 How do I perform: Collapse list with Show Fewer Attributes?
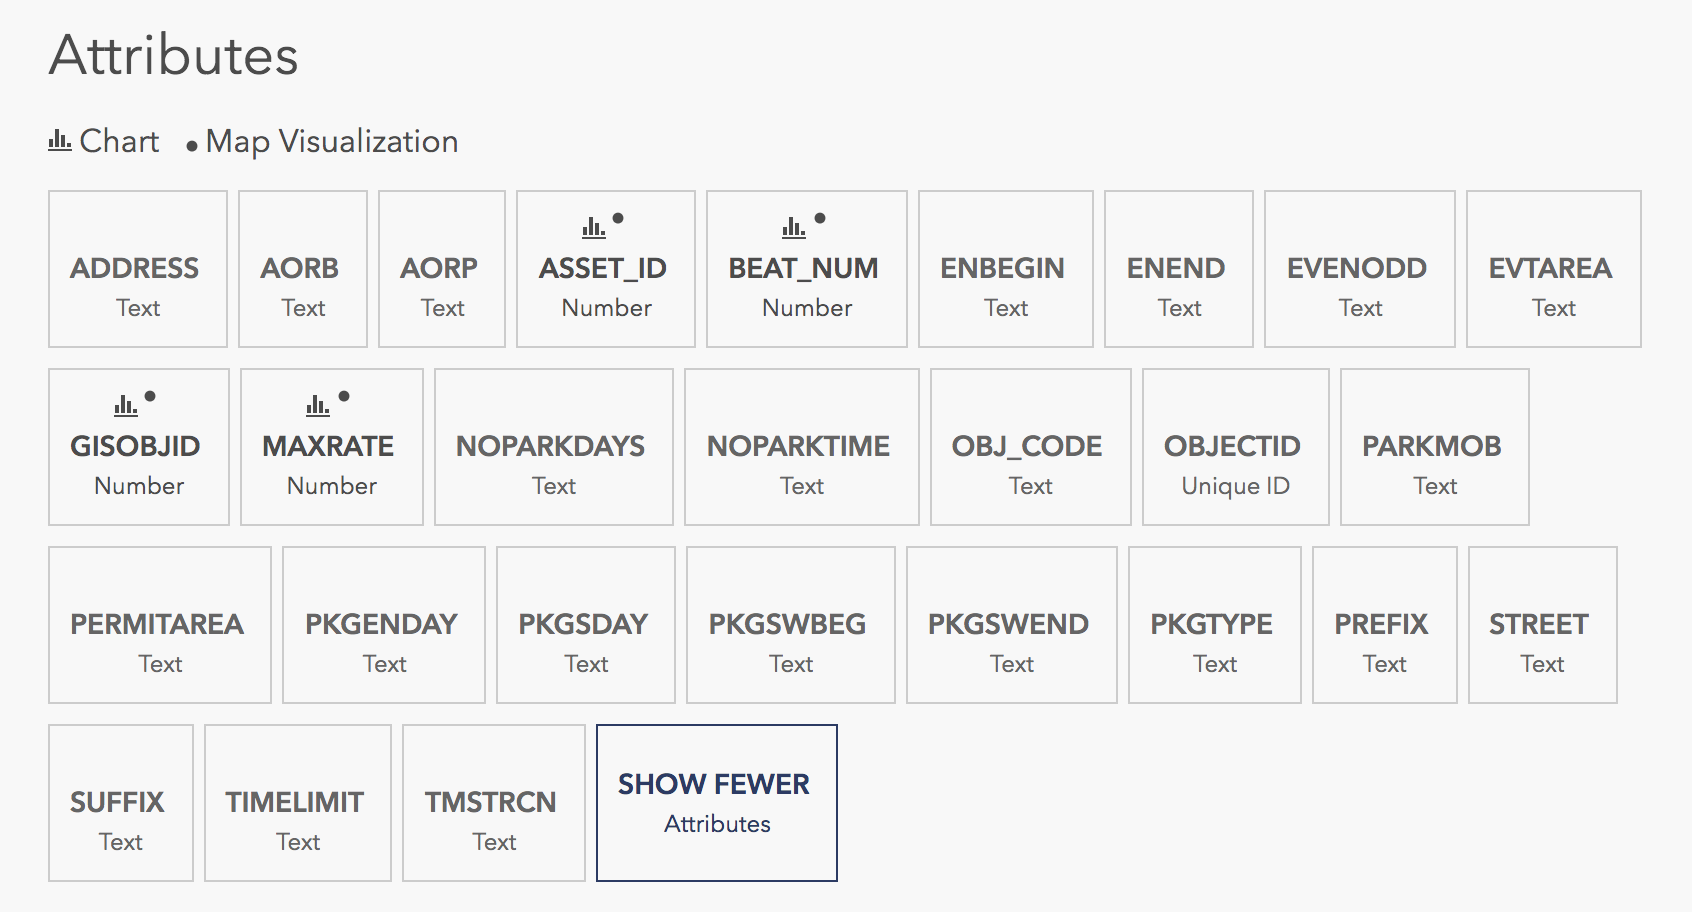(716, 803)
